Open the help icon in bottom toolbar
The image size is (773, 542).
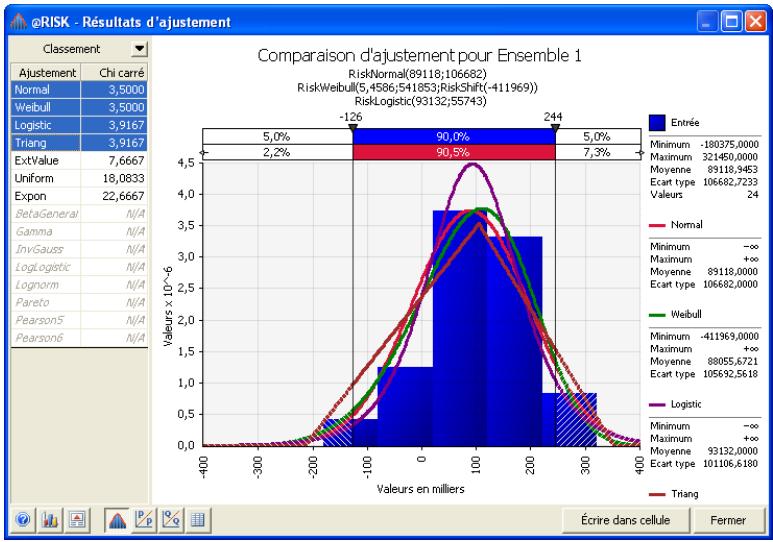(x=21, y=521)
